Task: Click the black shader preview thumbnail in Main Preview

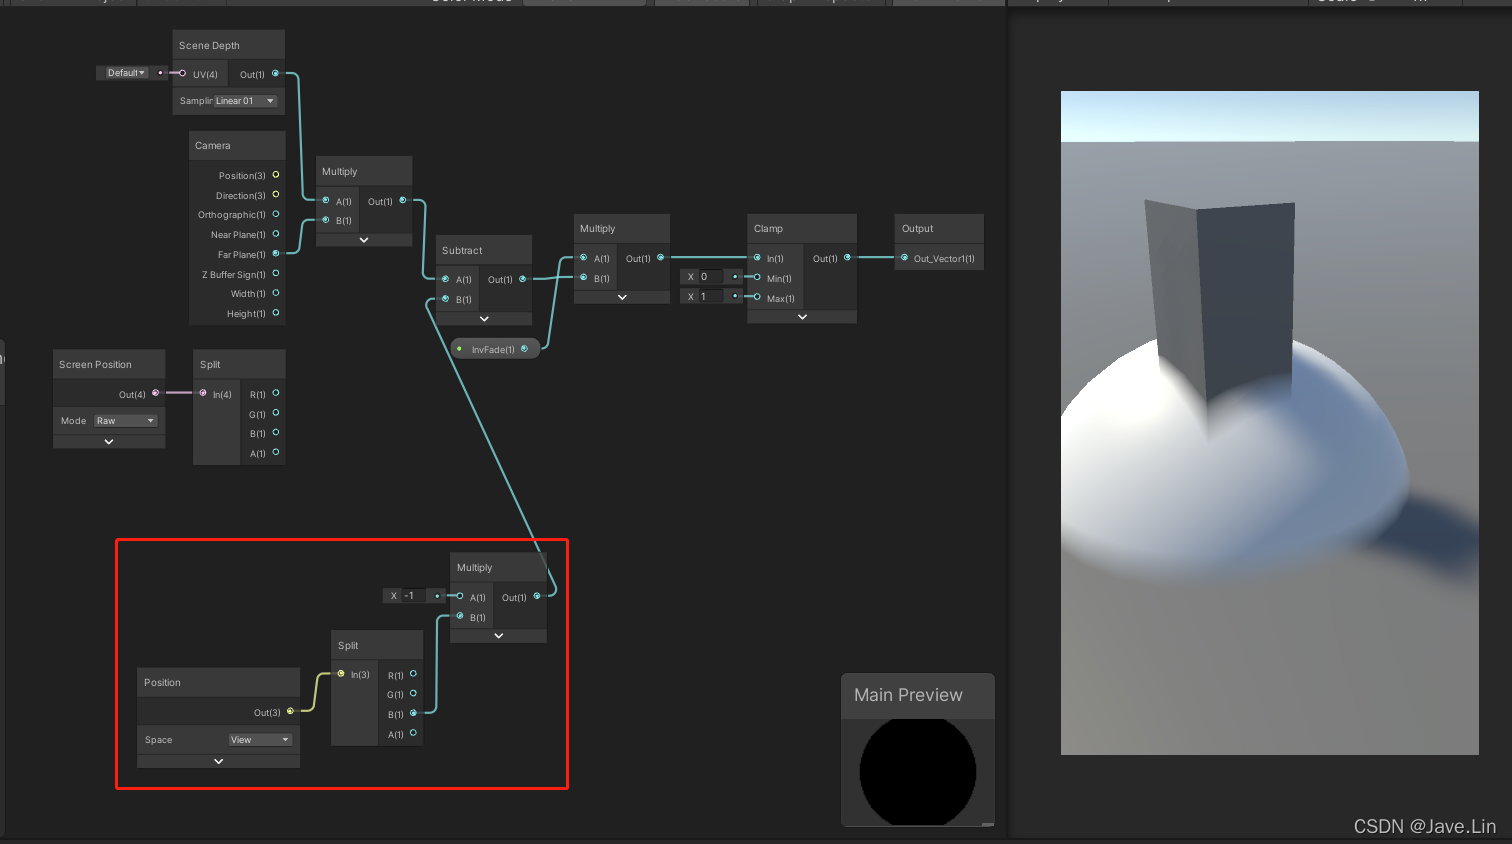Action: [917, 771]
